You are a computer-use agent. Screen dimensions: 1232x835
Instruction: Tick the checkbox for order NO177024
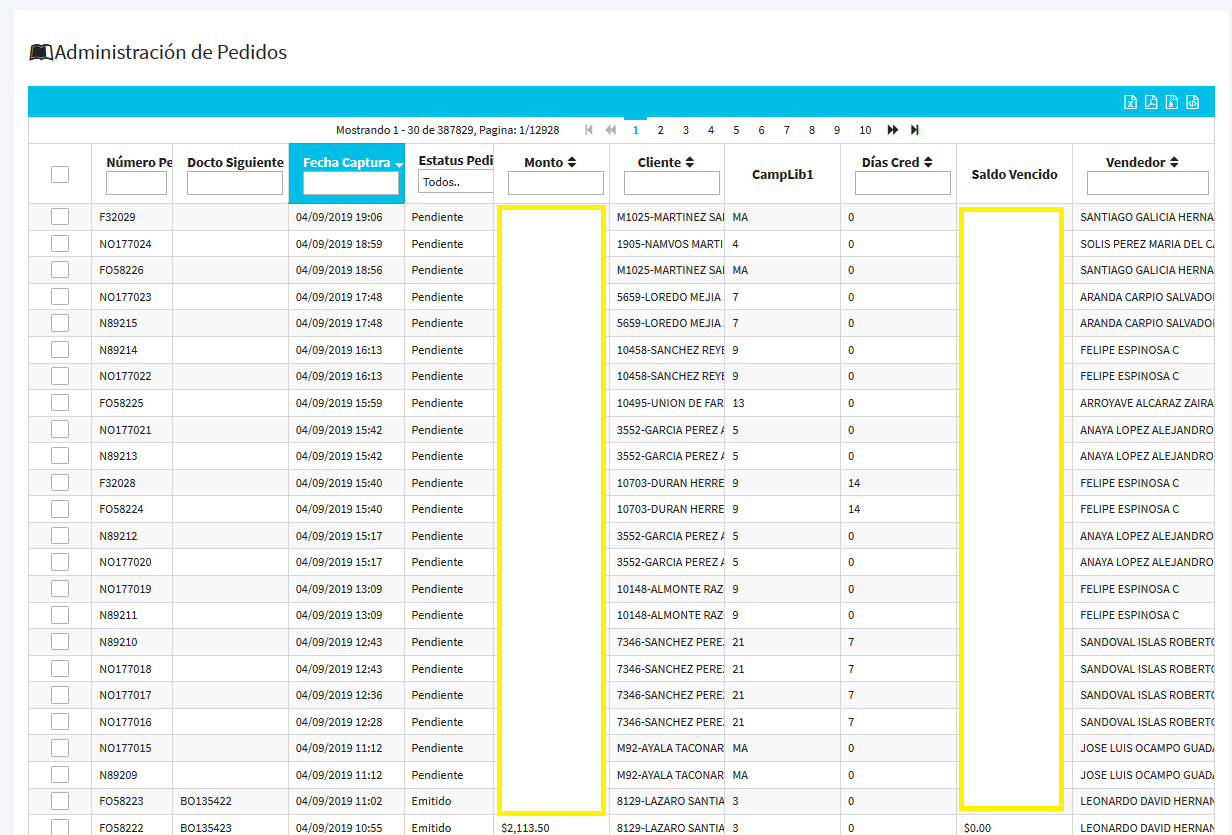(60, 243)
